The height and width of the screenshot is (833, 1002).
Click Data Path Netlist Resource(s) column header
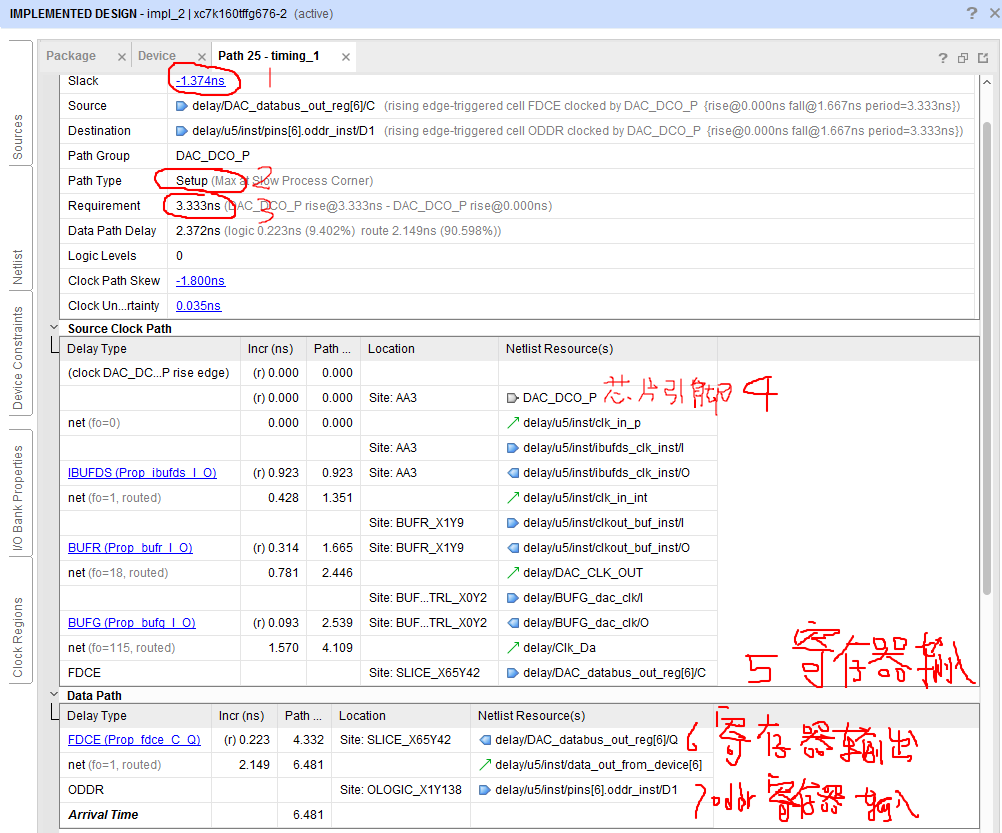pos(592,715)
